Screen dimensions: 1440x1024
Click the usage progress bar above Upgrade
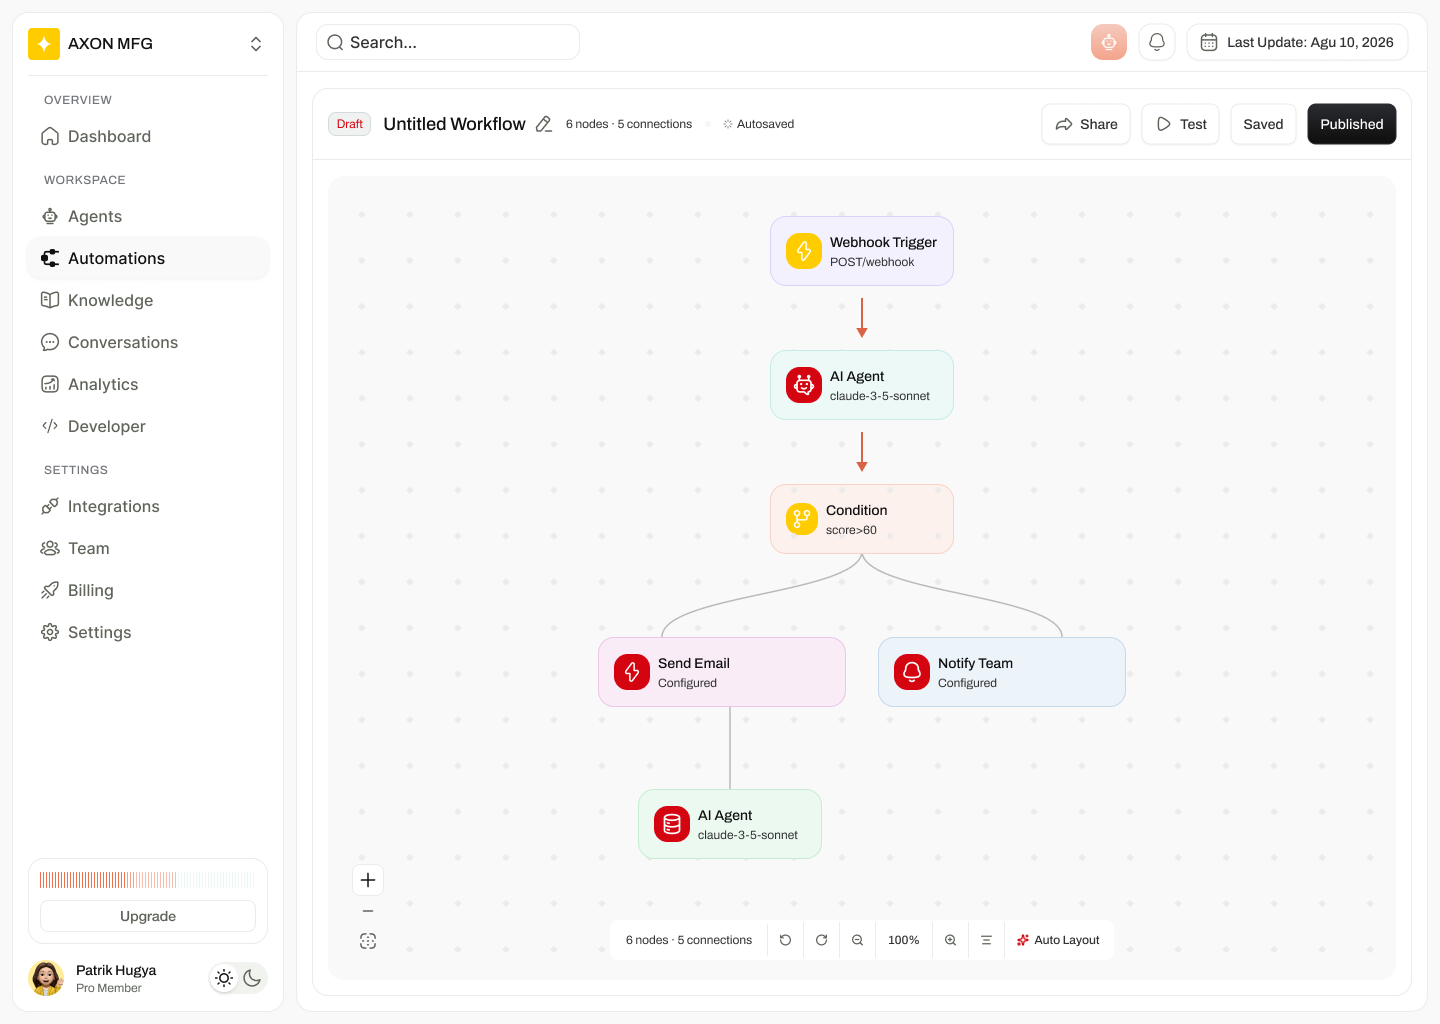click(x=148, y=880)
